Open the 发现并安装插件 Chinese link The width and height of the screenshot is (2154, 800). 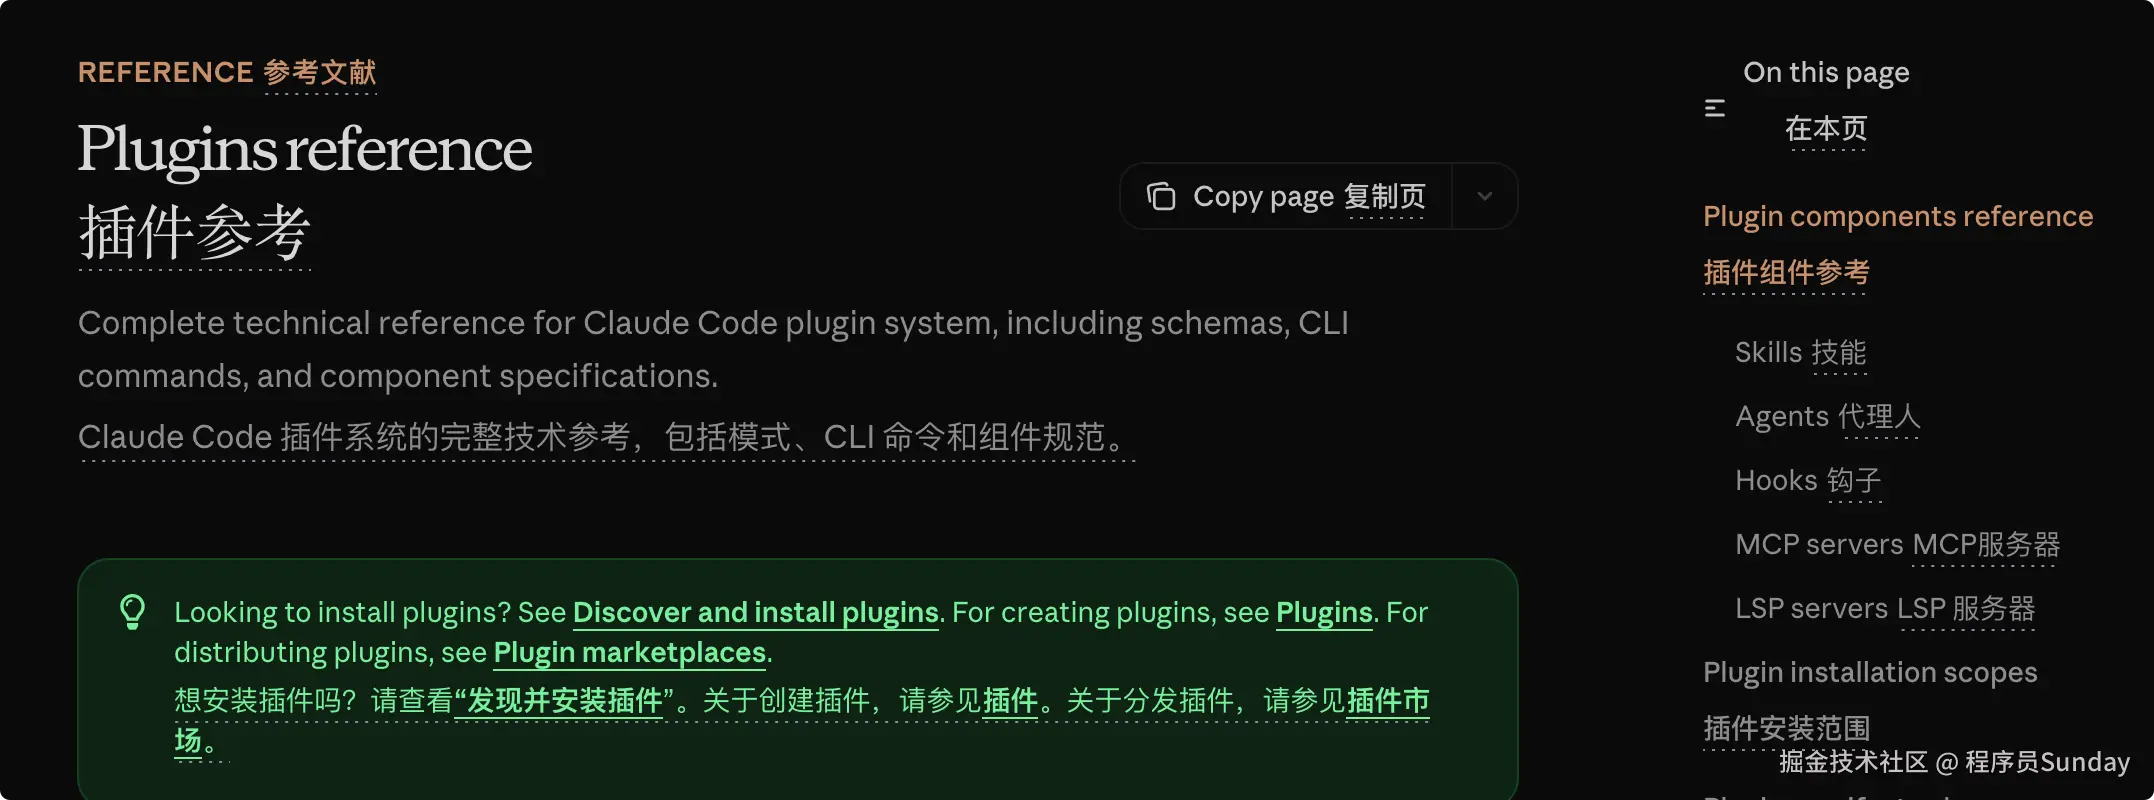coord(565,700)
